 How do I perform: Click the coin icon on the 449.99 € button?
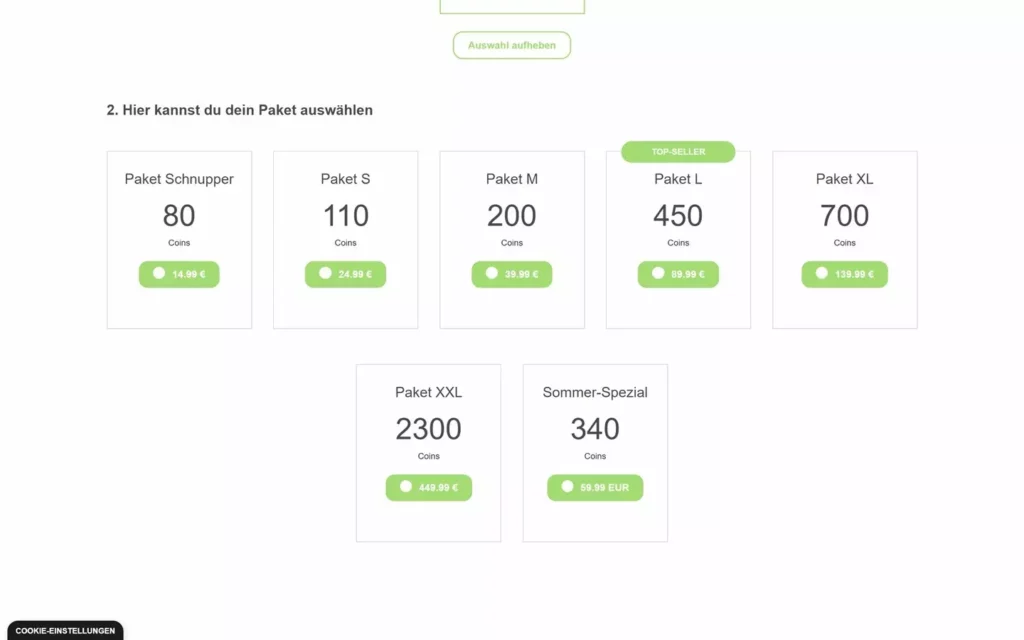tap(405, 487)
